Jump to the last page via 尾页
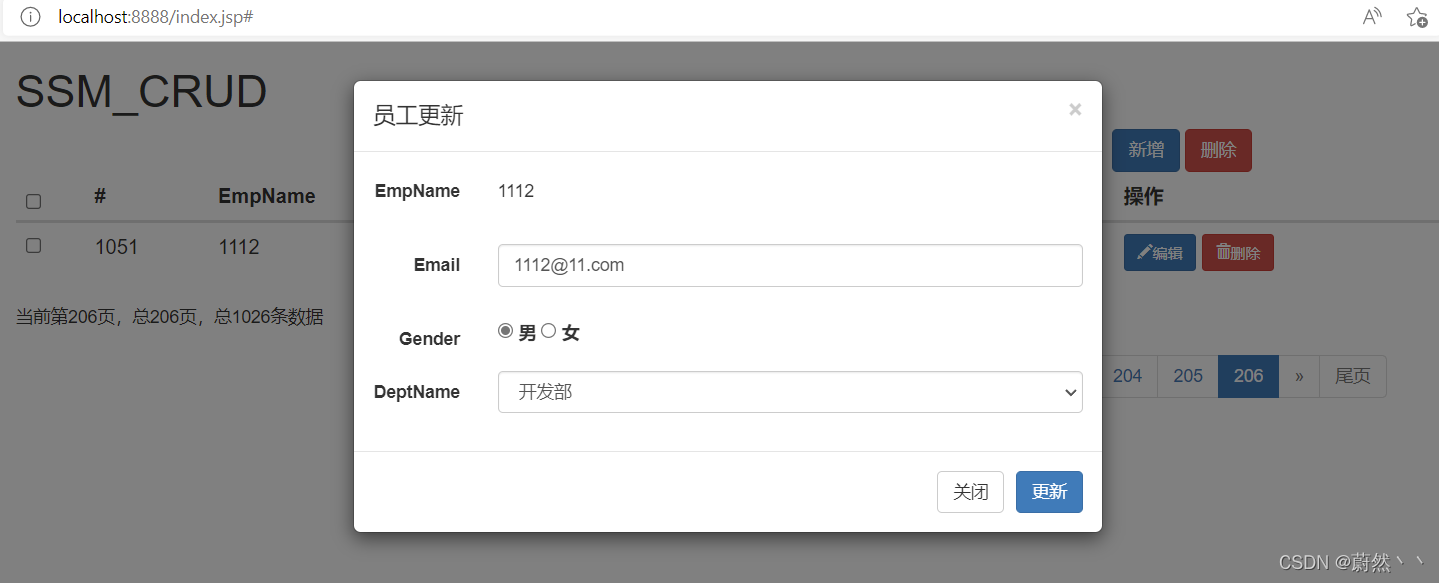The width and height of the screenshot is (1439, 583). 1352,376
